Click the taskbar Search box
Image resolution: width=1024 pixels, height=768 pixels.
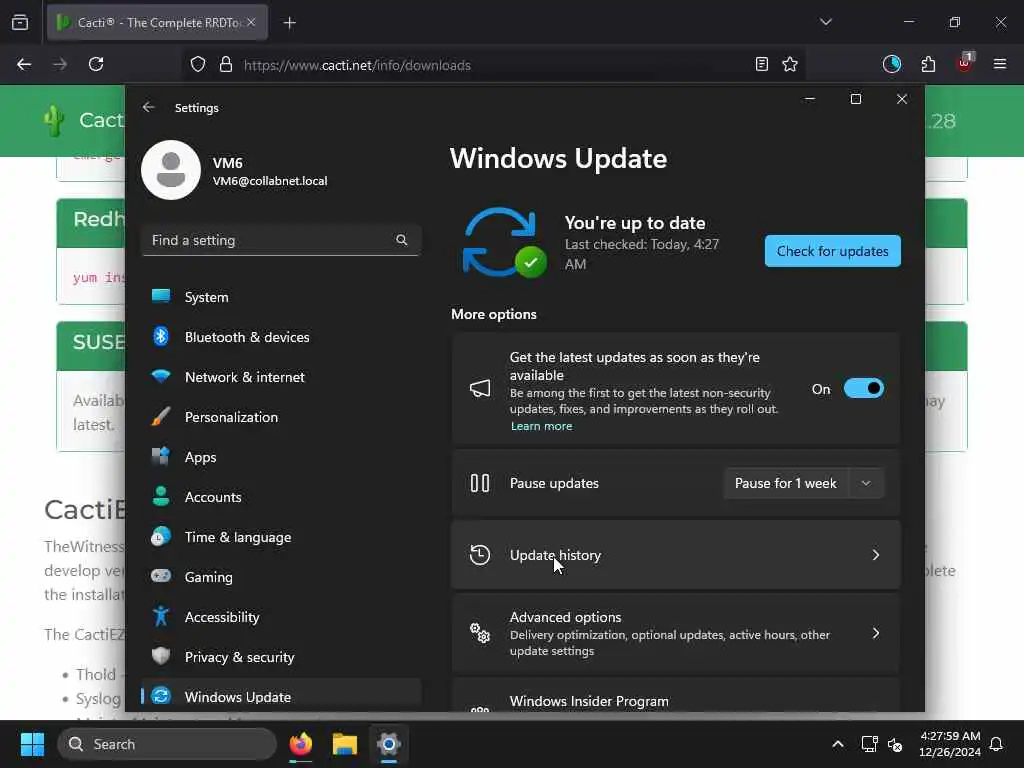tap(167, 744)
